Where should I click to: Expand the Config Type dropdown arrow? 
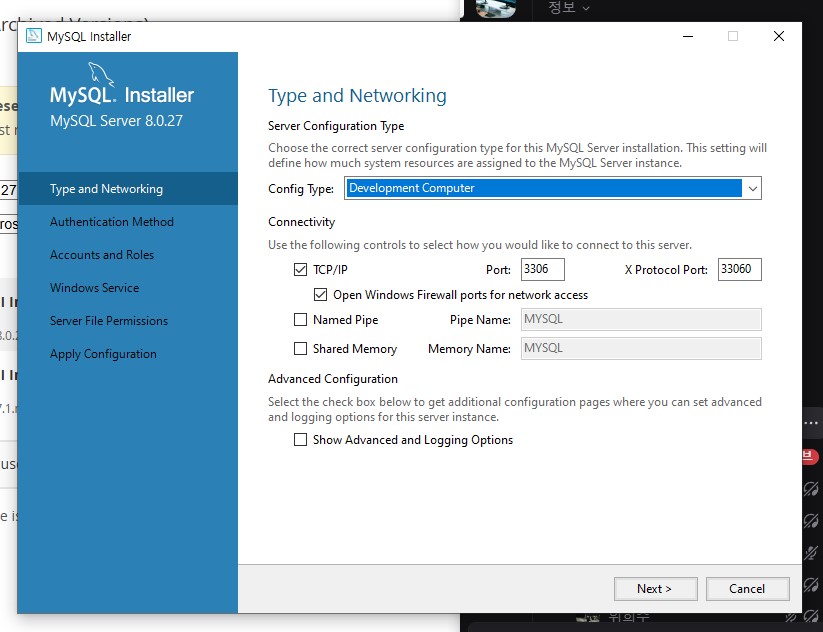coord(753,188)
